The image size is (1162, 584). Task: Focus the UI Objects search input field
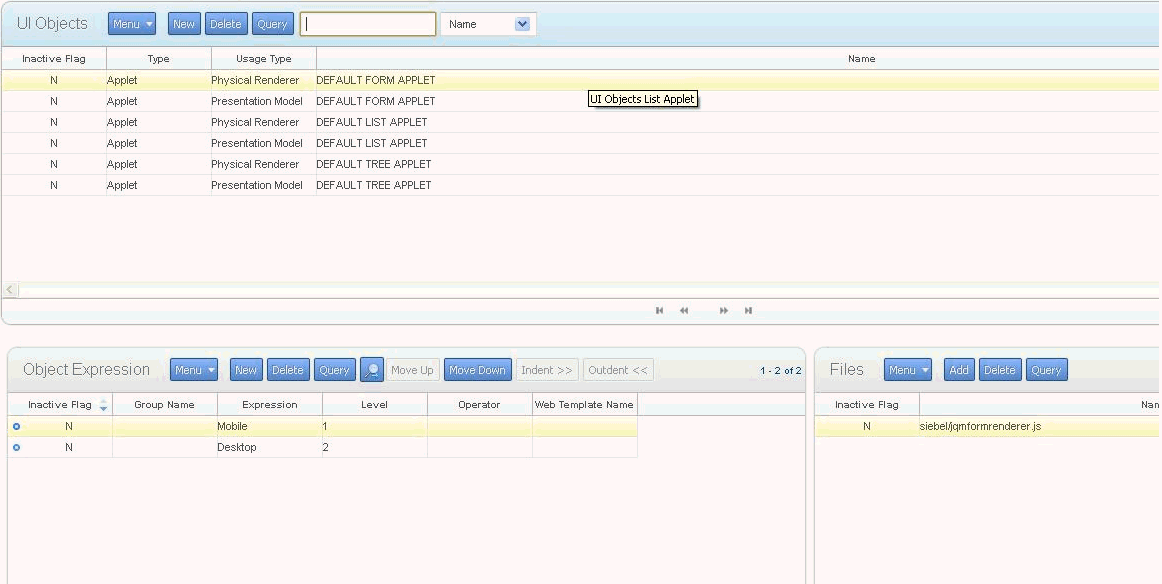[x=368, y=24]
